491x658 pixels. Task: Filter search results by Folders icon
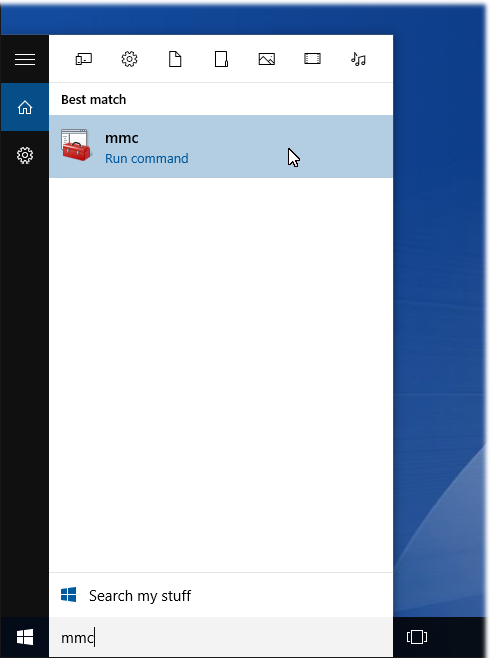(x=221, y=59)
